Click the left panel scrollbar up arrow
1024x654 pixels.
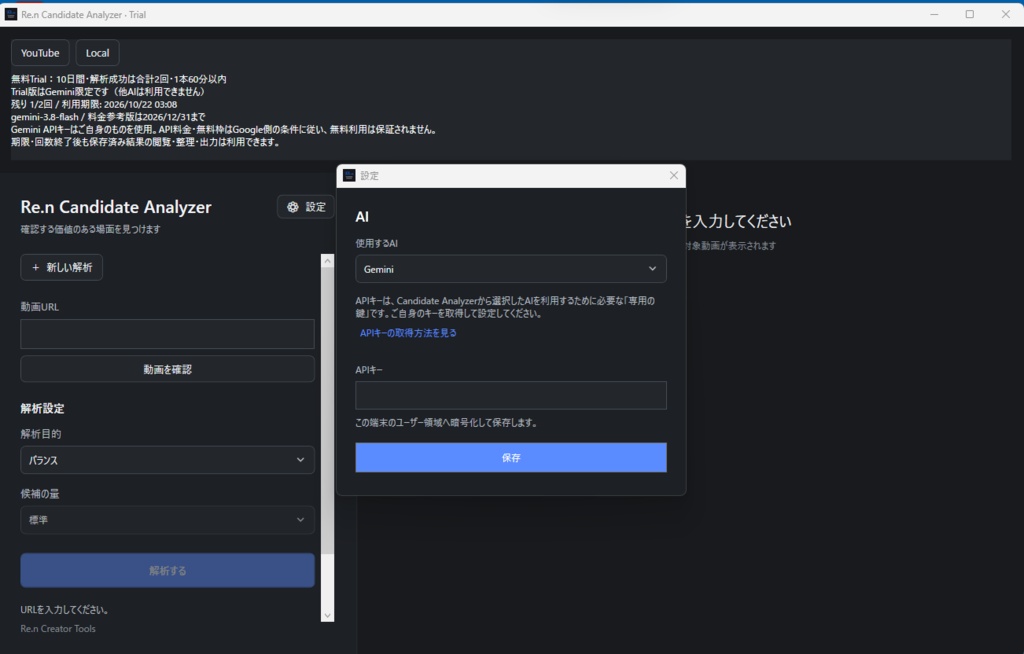point(328,261)
